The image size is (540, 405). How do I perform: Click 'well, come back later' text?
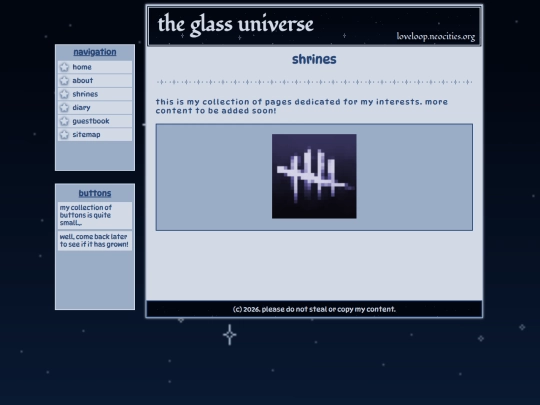(x=94, y=240)
